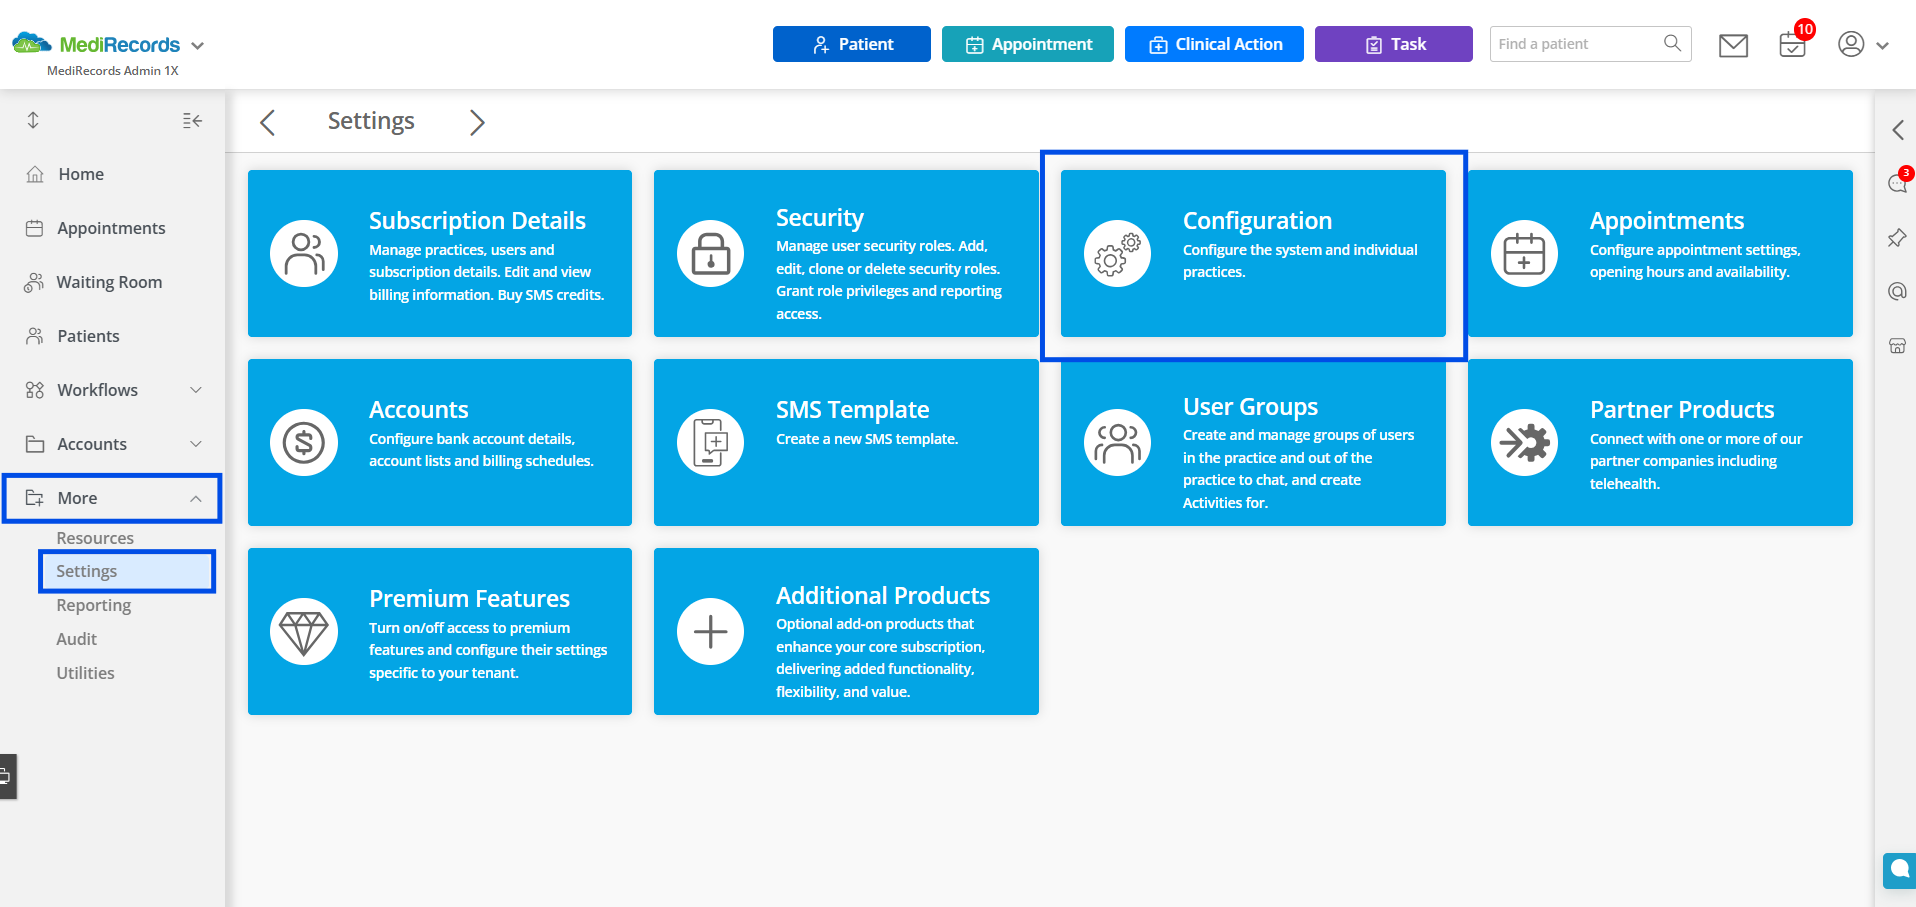1916x907 pixels.
Task: Click the Security padlock icon
Action: click(x=711, y=253)
